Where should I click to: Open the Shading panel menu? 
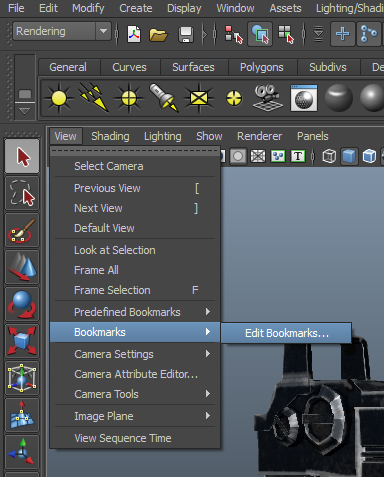(x=110, y=136)
